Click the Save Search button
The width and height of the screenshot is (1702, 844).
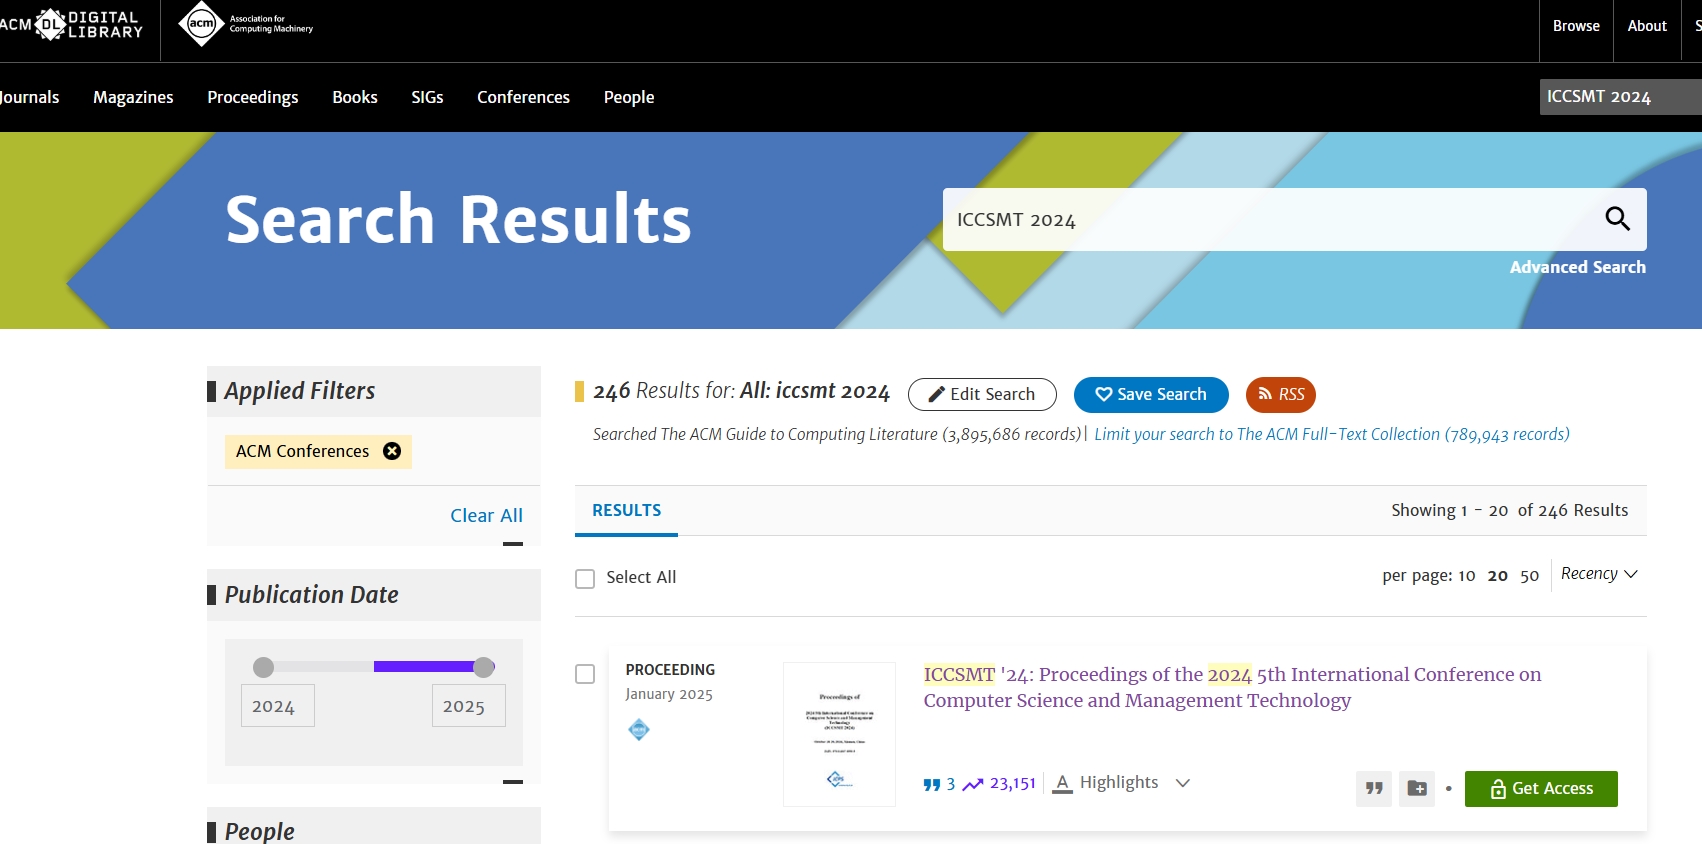pyautogui.click(x=1151, y=394)
